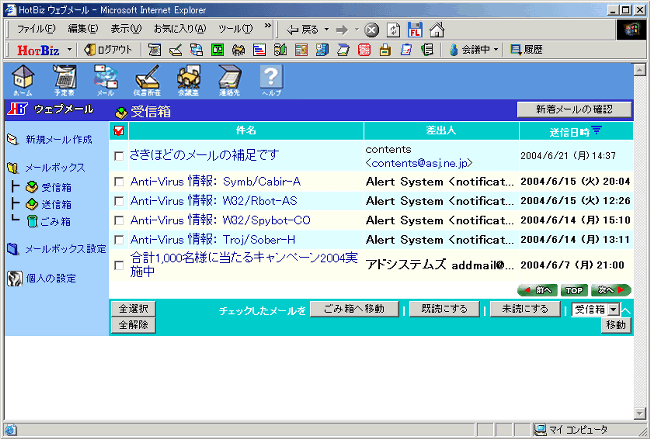650x439 pixels.
Task: Click the ログアウト toolbar button
Action: (x=108, y=50)
